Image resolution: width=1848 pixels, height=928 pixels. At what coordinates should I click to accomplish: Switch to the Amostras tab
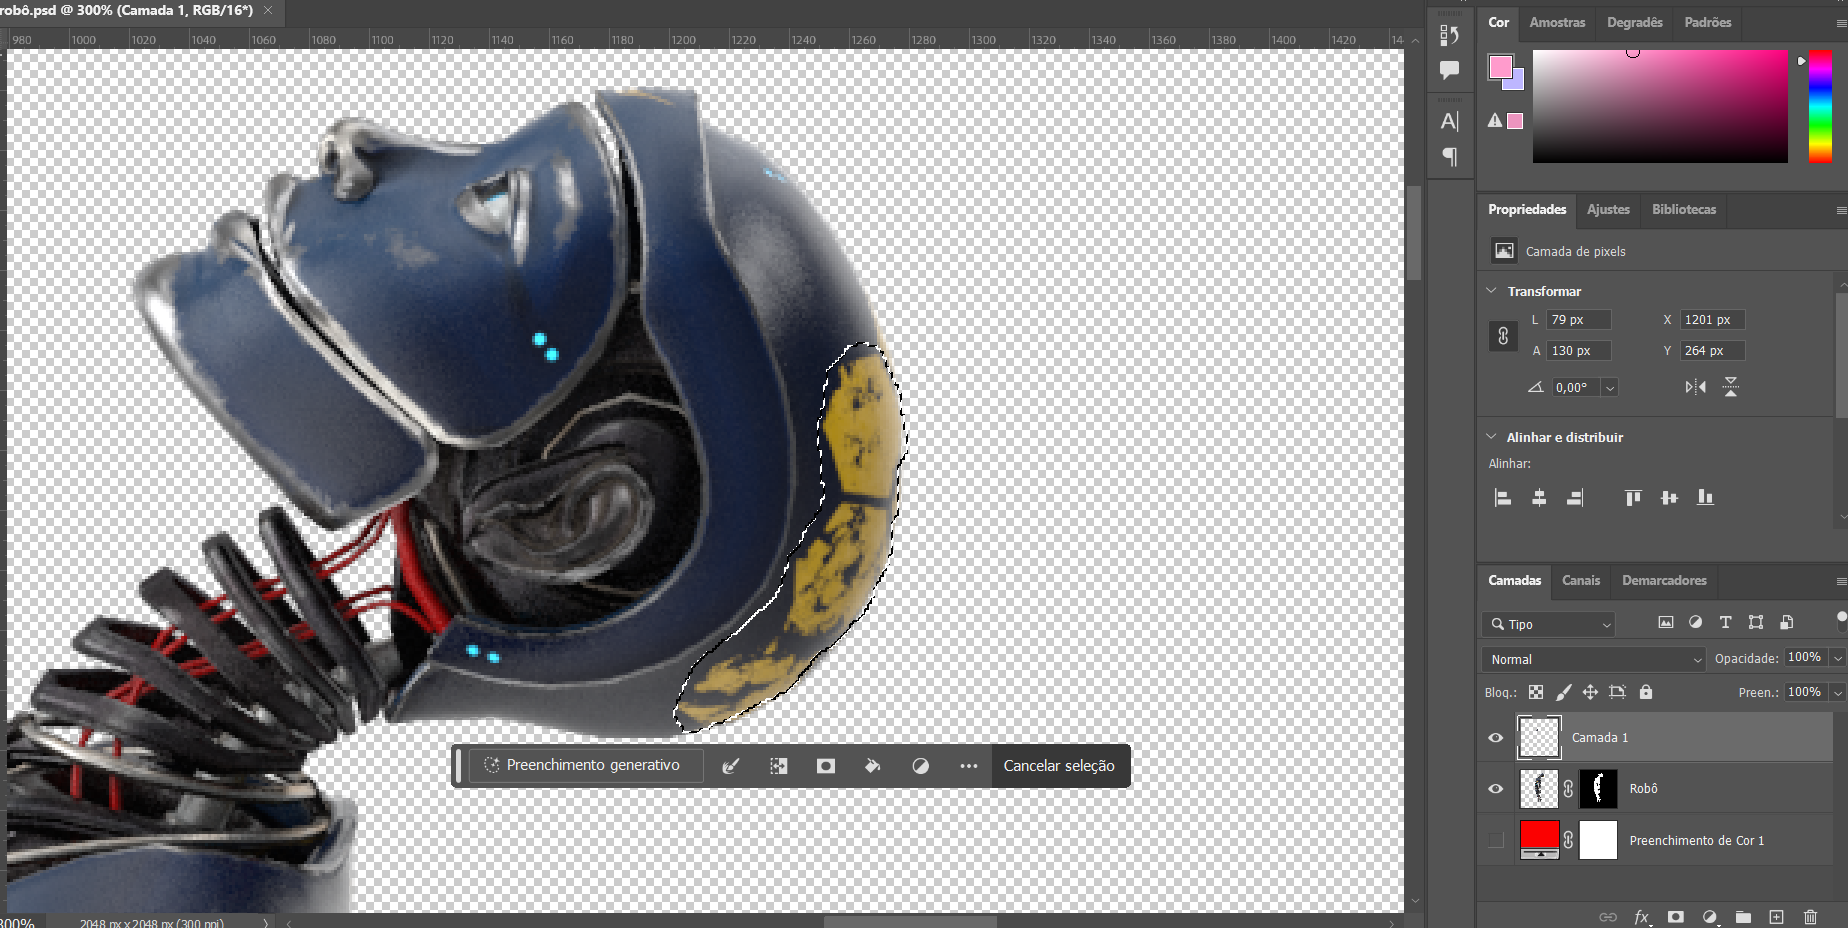coord(1557,22)
